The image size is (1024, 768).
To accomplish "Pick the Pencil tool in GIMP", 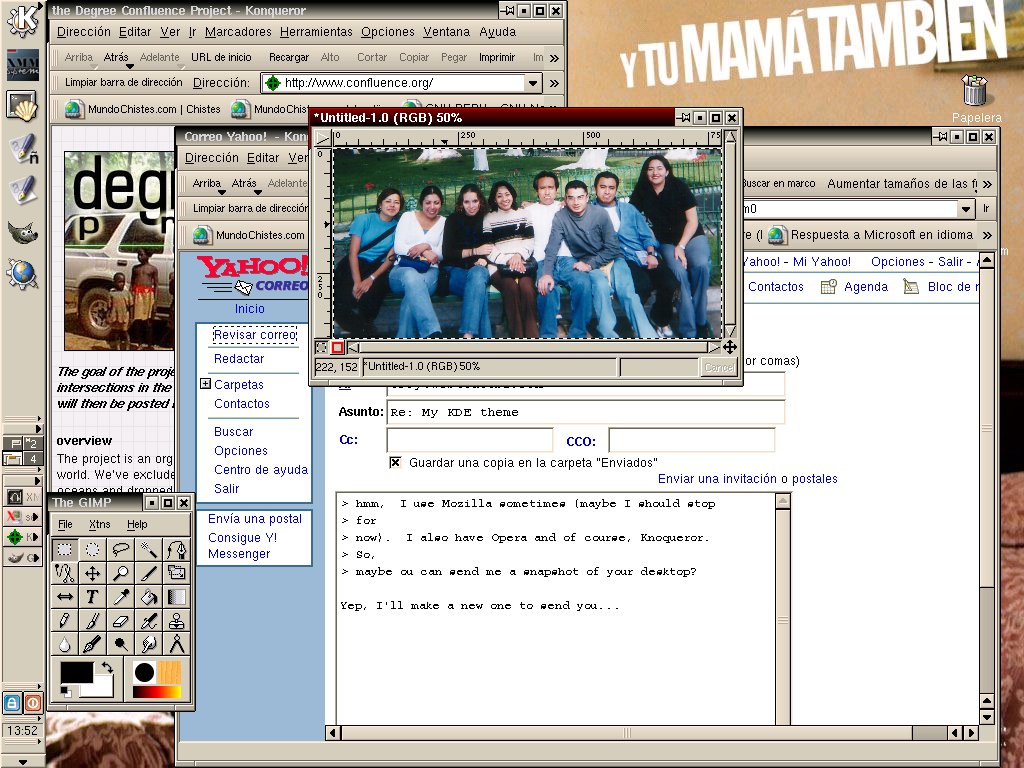I will tap(65, 620).
